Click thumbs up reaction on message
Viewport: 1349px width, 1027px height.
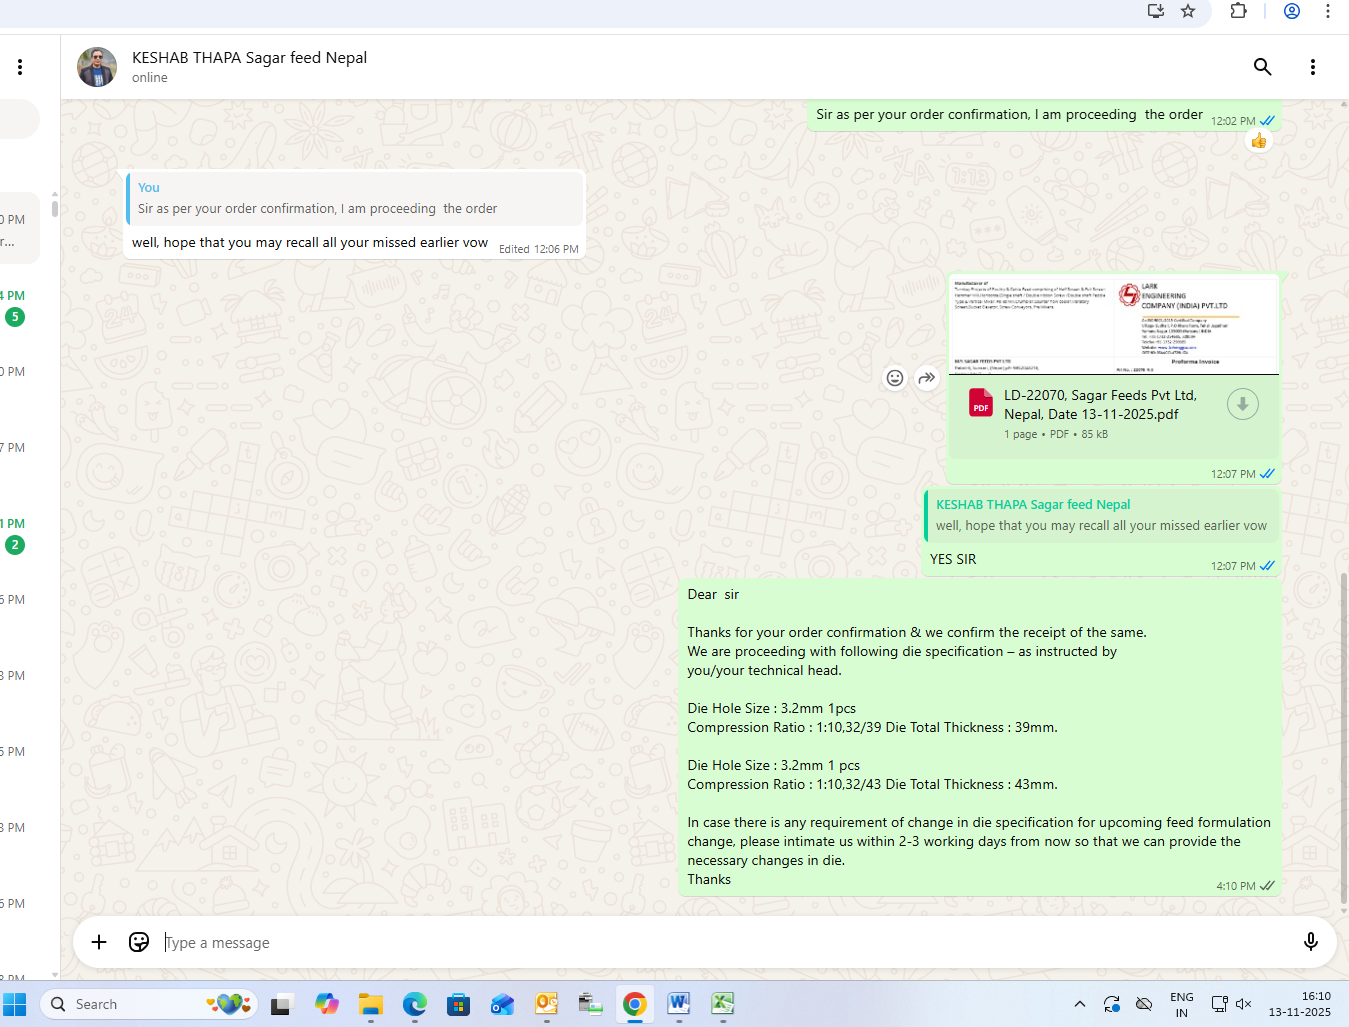tap(1258, 141)
